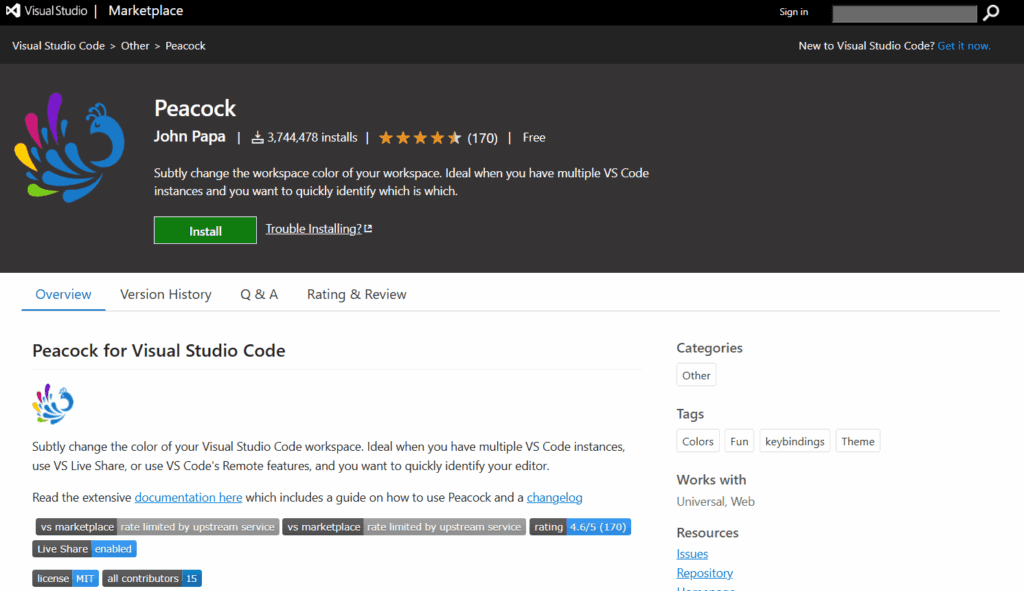Viewport: 1024px width, 591px height.
Task: Click the rating 4.6/5 badge
Action: [580, 527]
